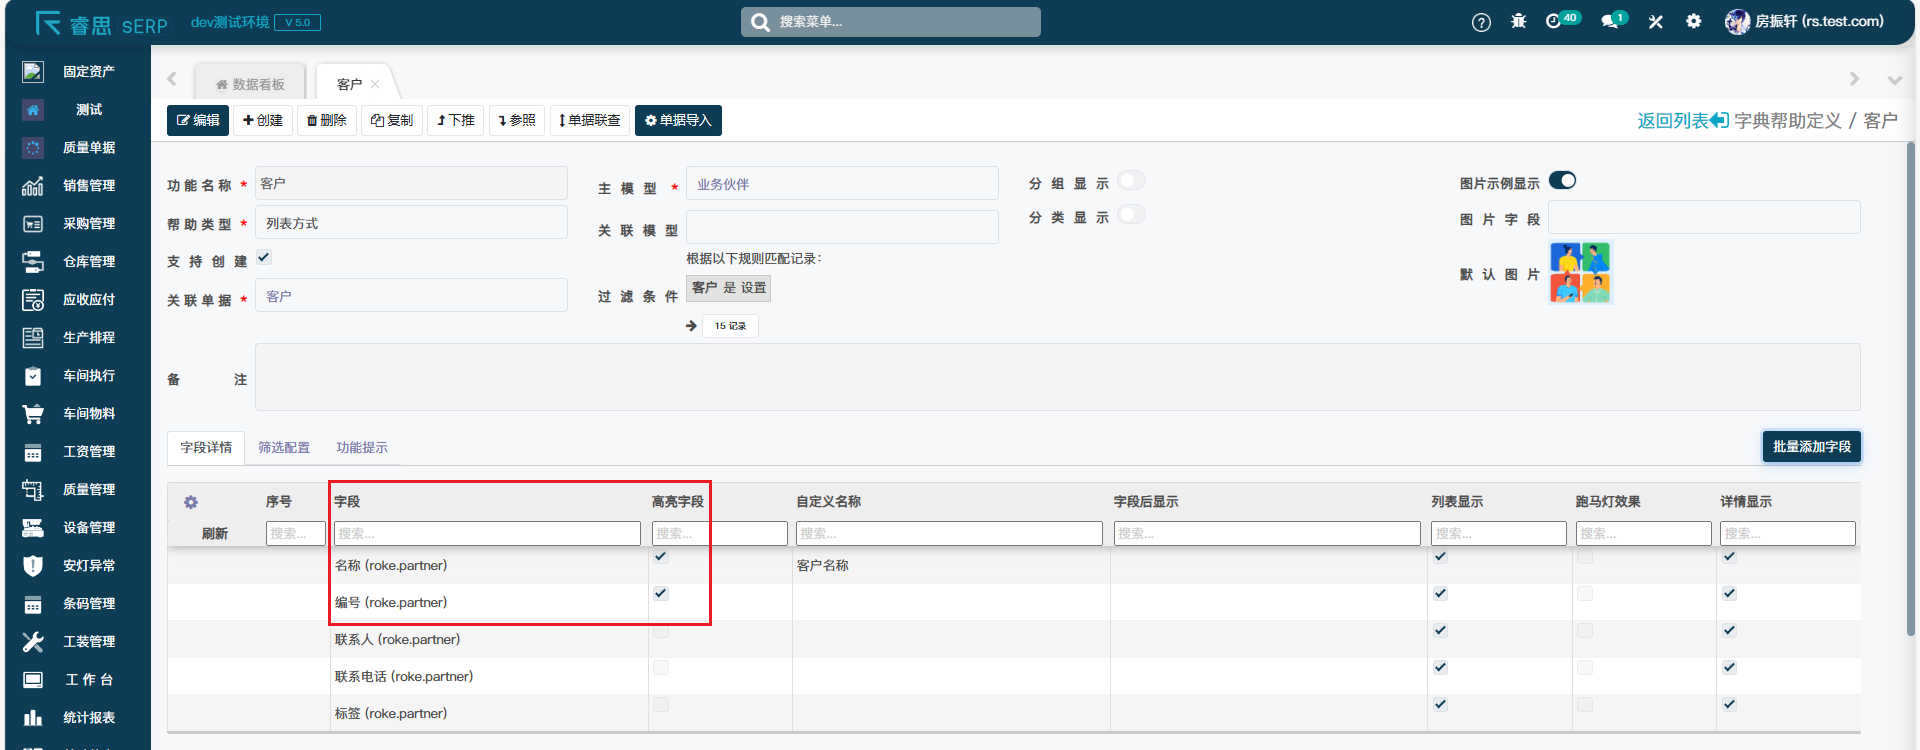This screenshot has width=1920, height=750.
Task: Uncheck 高亮字段 for 名称 row
Action: (661, 557)
